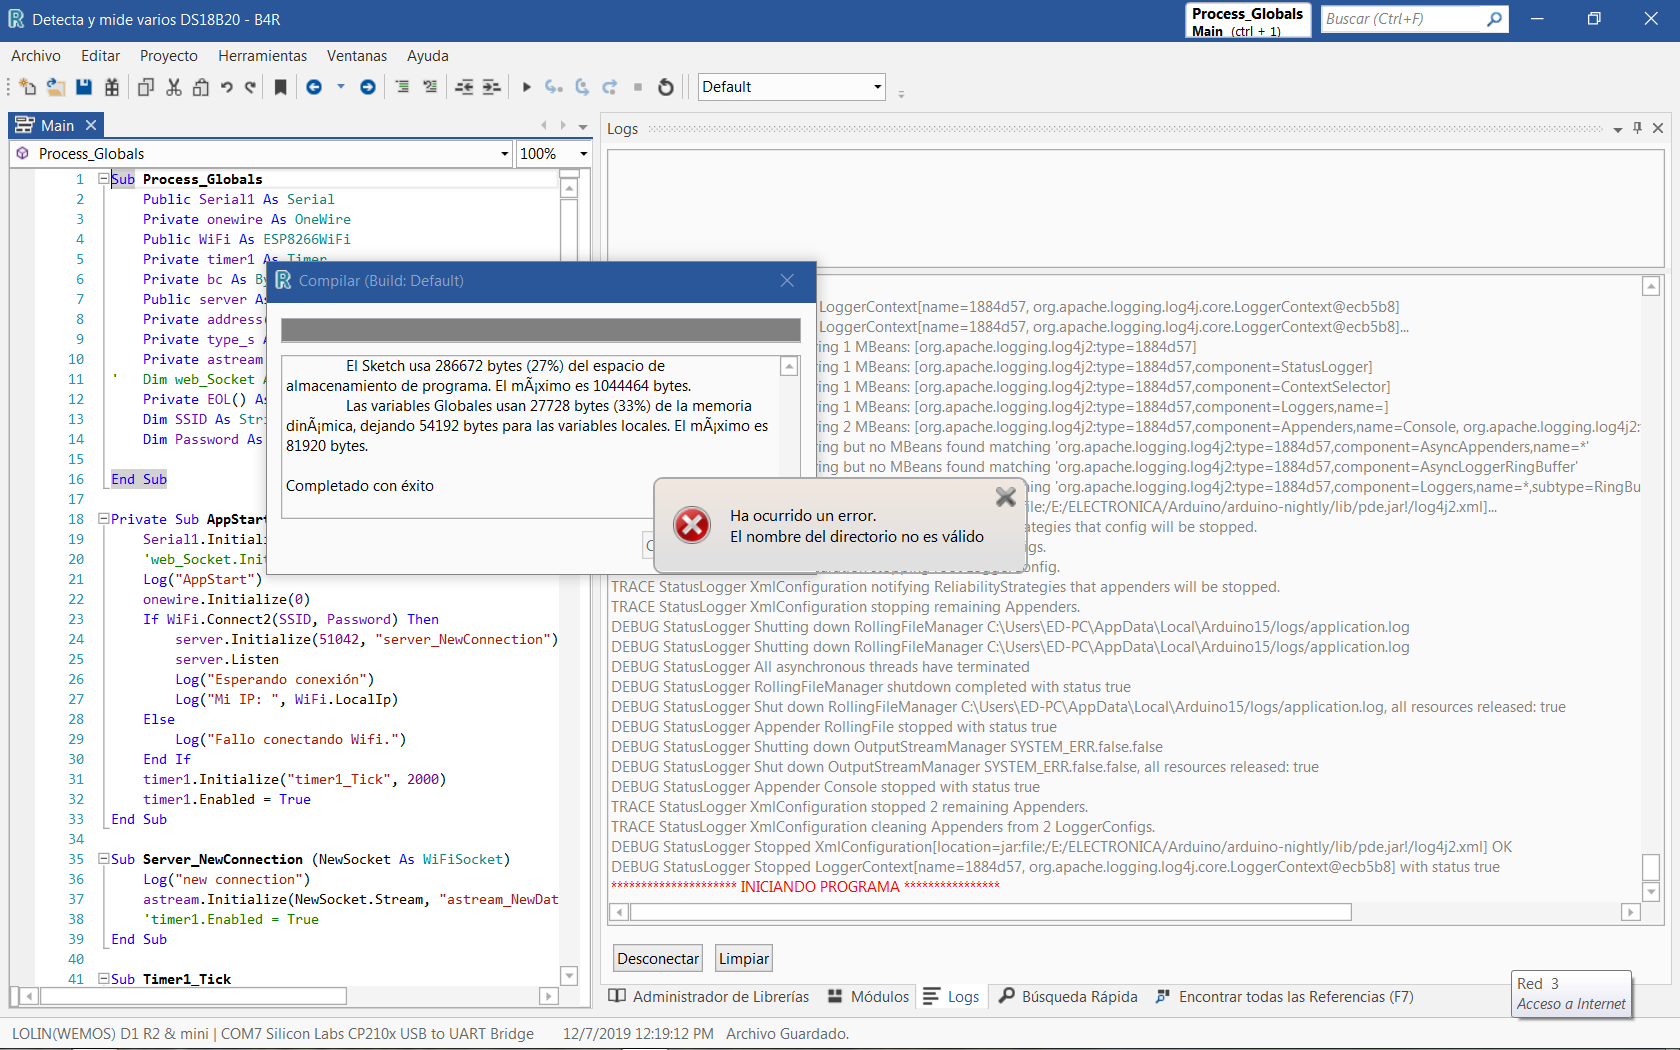This screenshot has height=1050, width=1680.
Task: Click the new file icon in toolbar
Action: tap(27, 87)
